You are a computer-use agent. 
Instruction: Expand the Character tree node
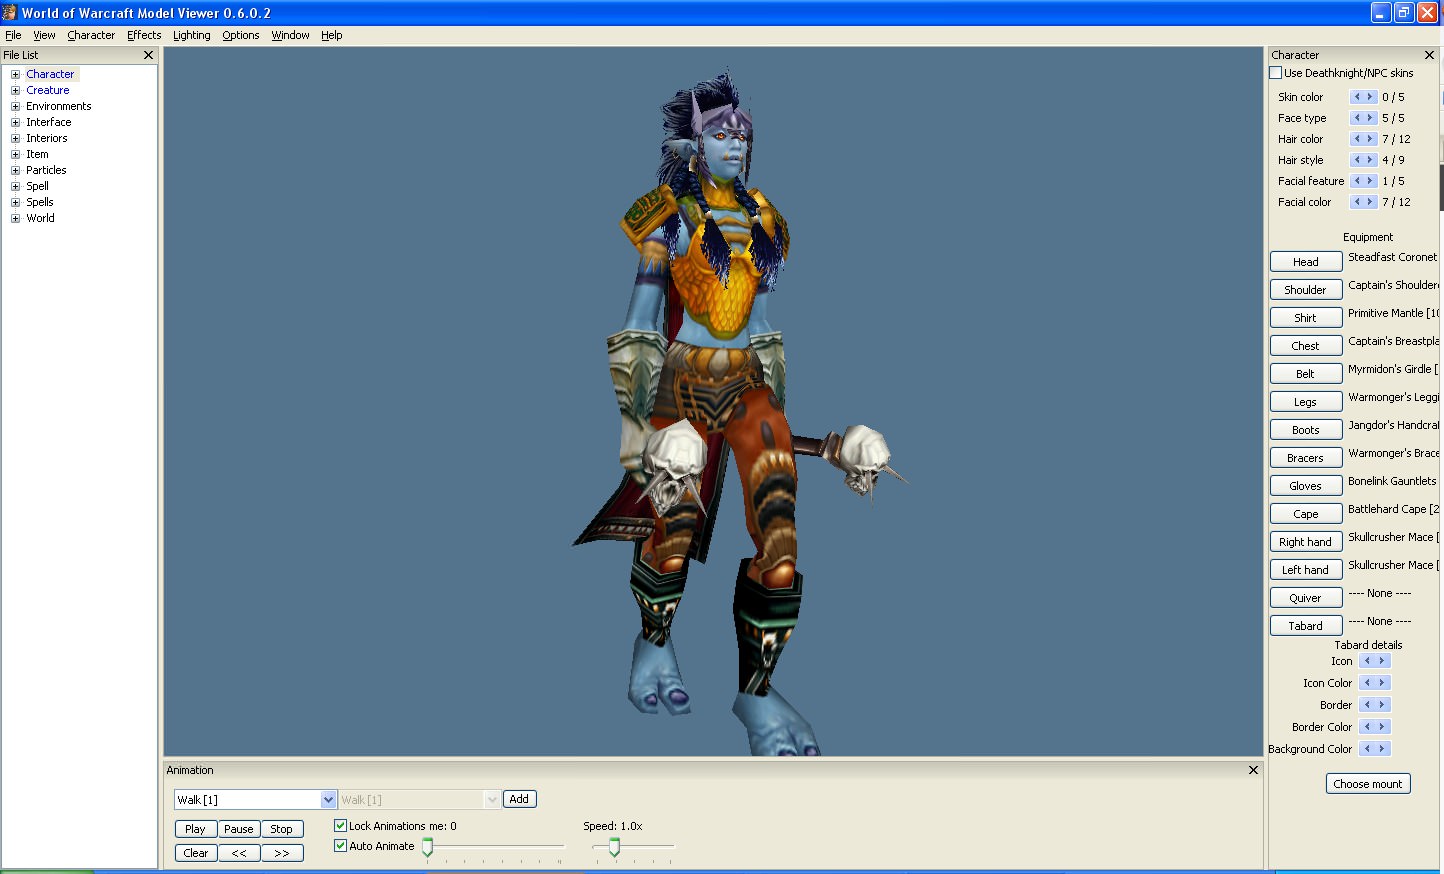coord(15,74)
